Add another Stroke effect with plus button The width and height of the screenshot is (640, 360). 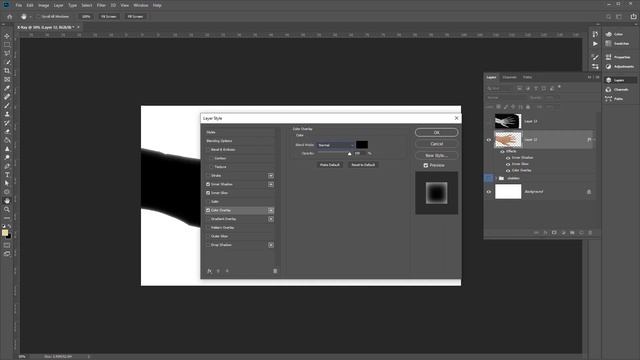[x=271, y=176]
